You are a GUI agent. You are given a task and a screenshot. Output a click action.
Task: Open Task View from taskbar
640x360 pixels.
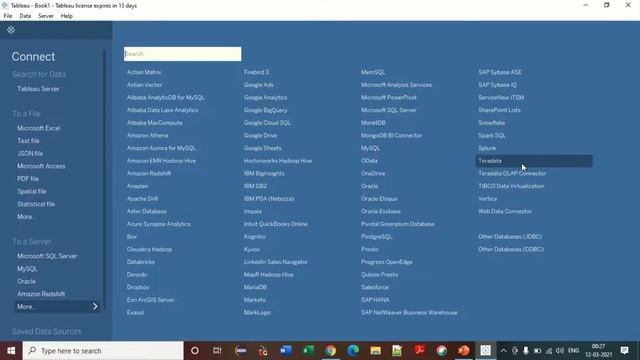click(217, 351)
